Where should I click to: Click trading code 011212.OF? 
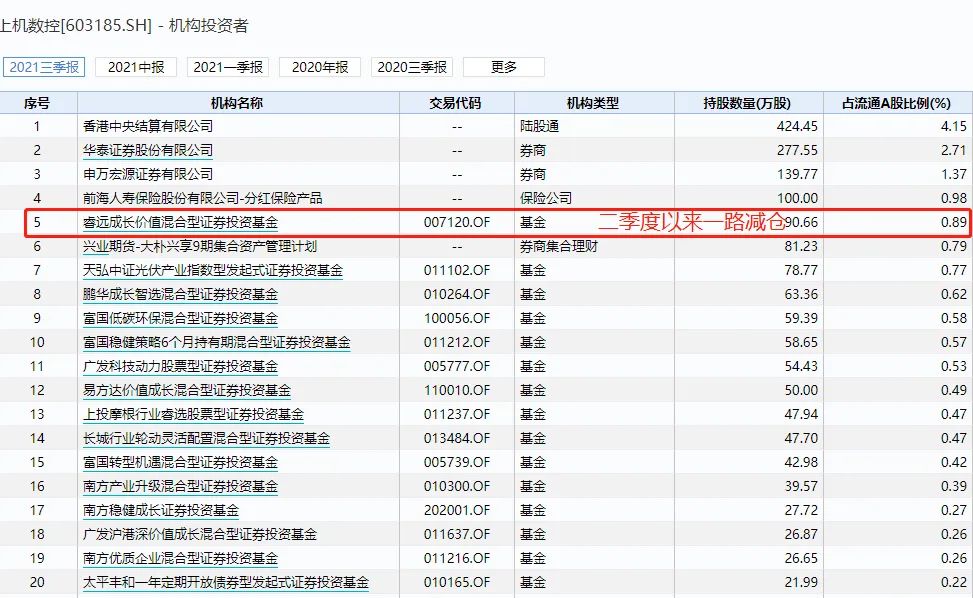[x=457, y=342]
